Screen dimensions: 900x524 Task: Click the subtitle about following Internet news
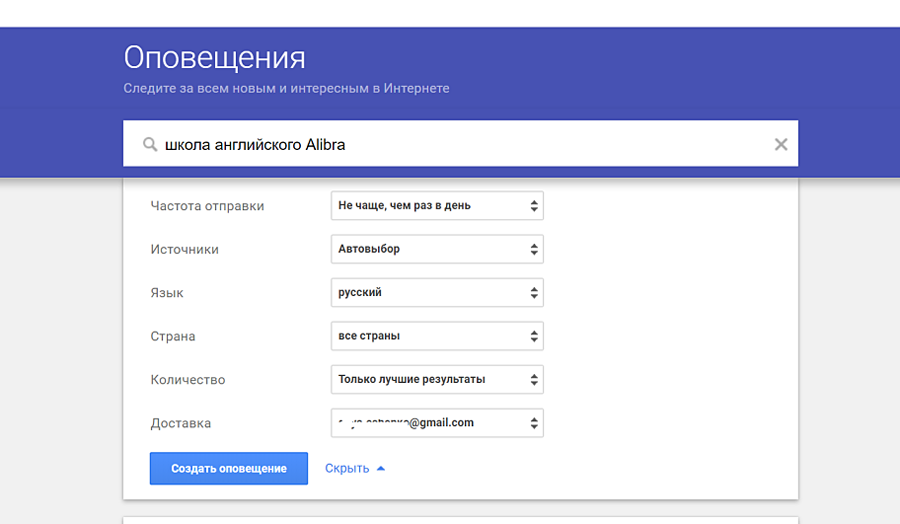[286, 88]
